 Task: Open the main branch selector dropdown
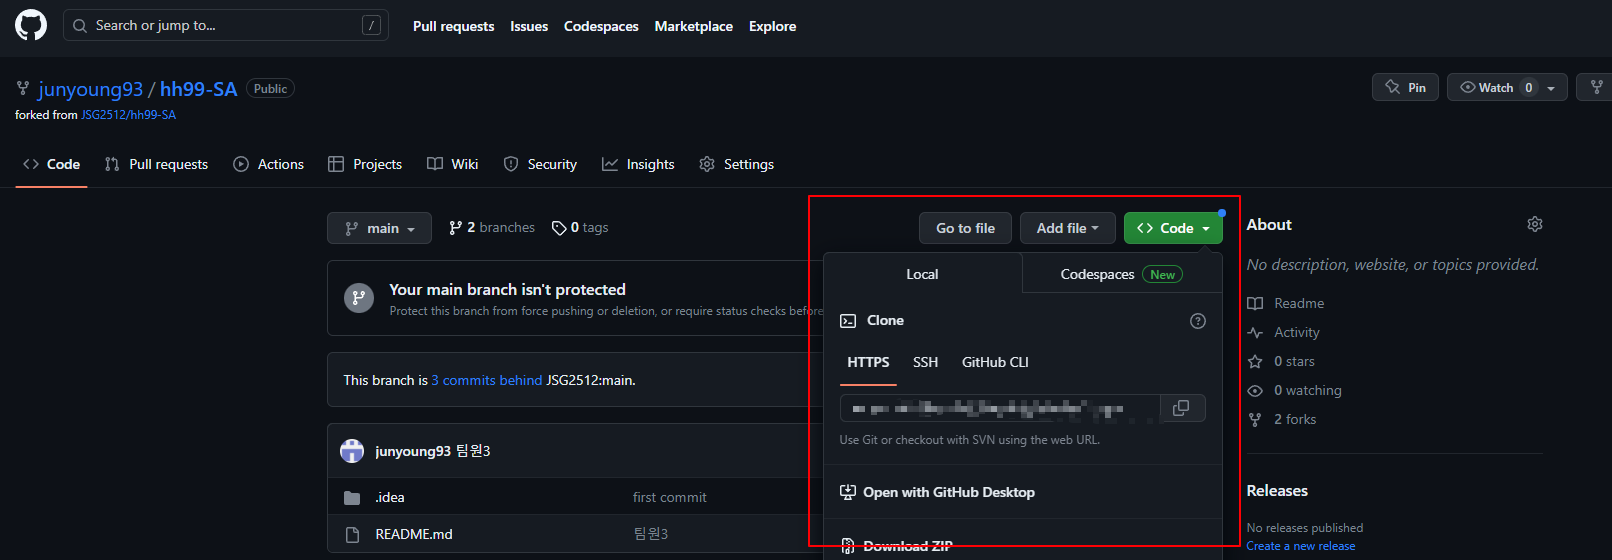[379, 228]
